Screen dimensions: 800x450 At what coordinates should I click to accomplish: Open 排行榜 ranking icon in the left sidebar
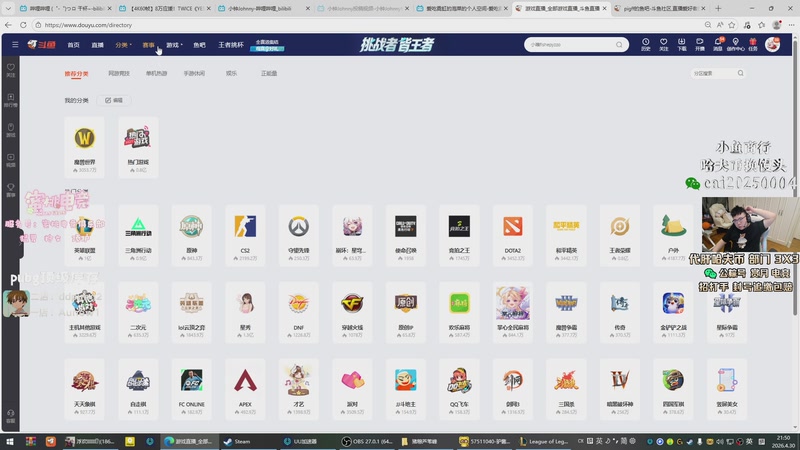coord(11,100)
